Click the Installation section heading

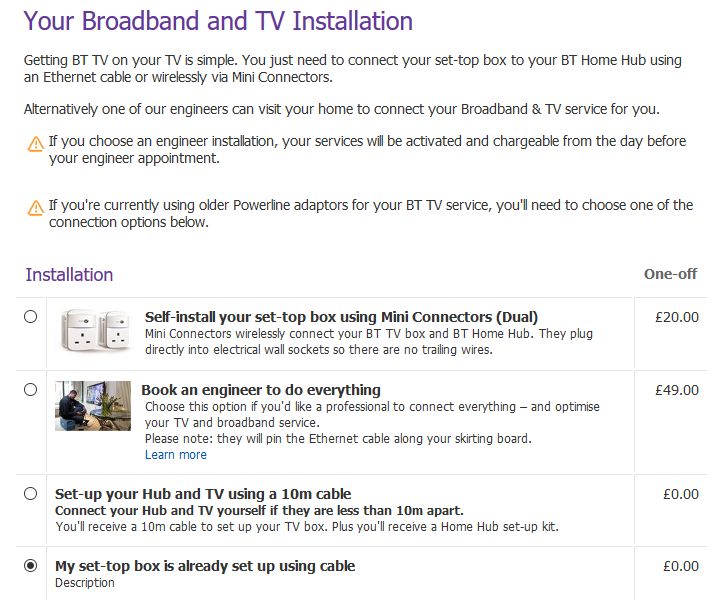click(69, 274)
